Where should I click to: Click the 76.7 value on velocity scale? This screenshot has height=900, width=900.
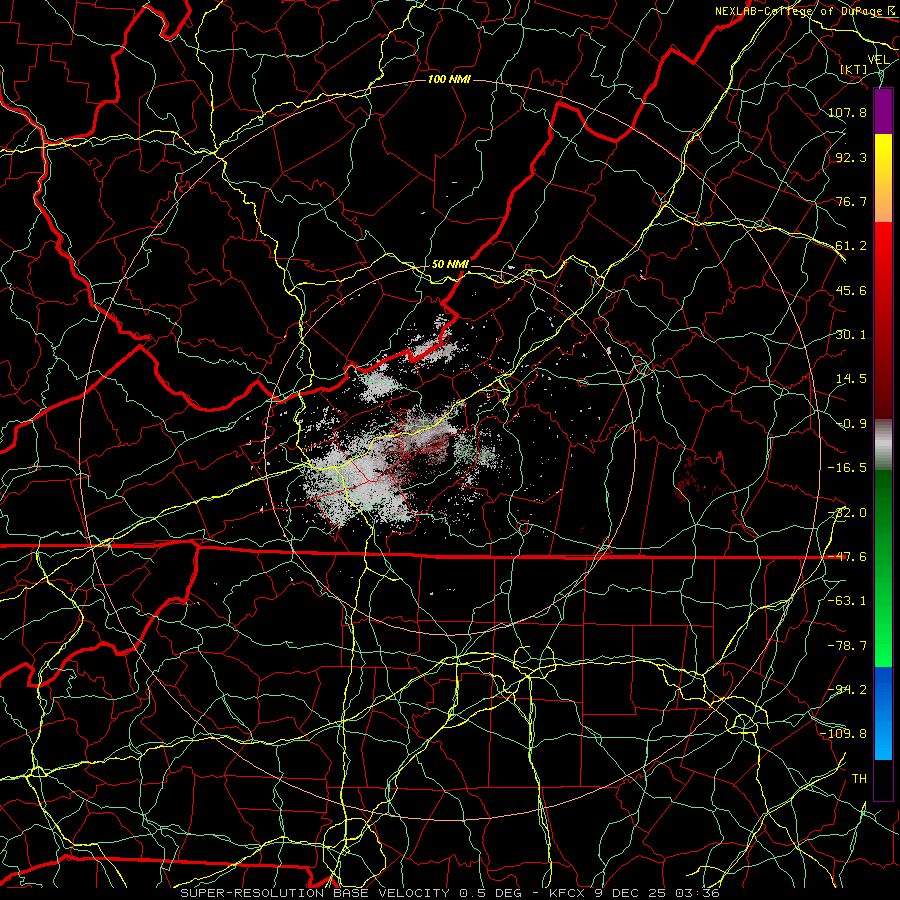[851, 201]
